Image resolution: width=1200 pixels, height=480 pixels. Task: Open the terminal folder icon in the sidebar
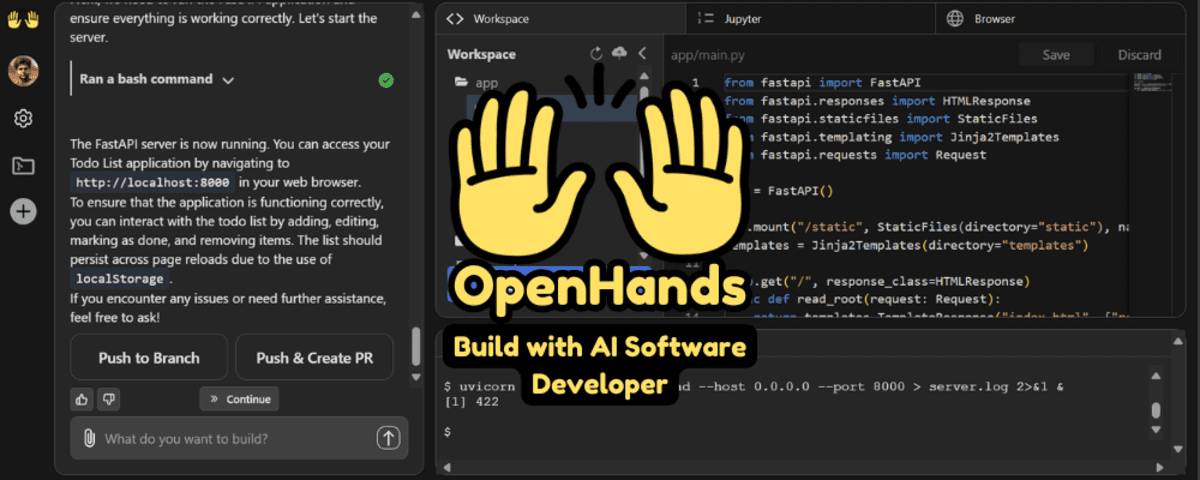click(x=23, y=165)
